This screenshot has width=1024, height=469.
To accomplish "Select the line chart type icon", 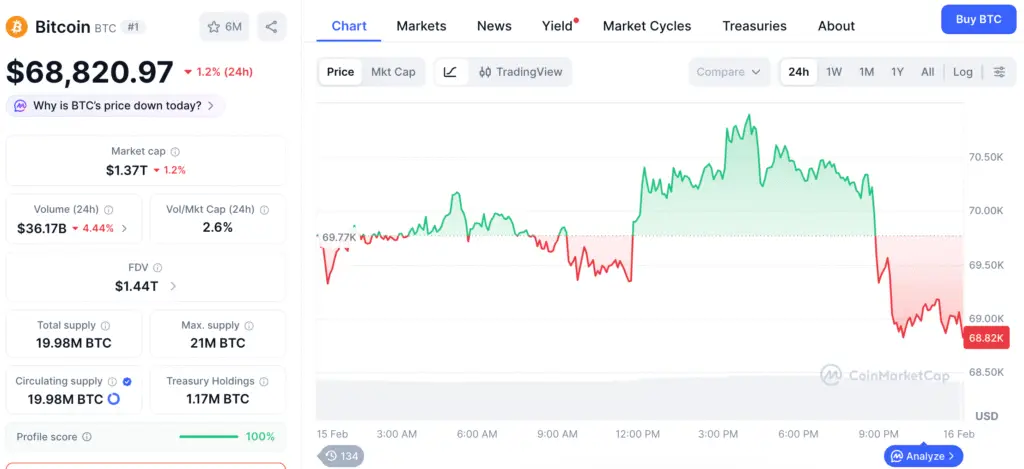I will [451, 72].
